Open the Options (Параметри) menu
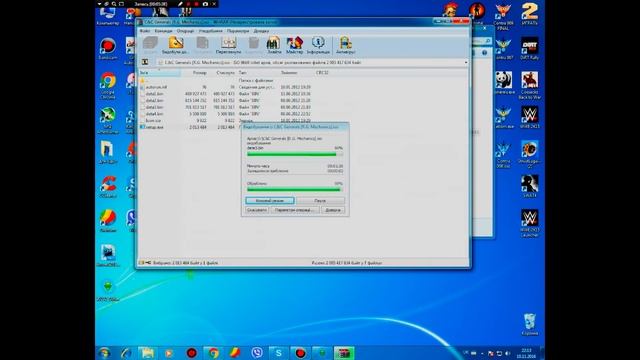 click(x=238, y=31)
